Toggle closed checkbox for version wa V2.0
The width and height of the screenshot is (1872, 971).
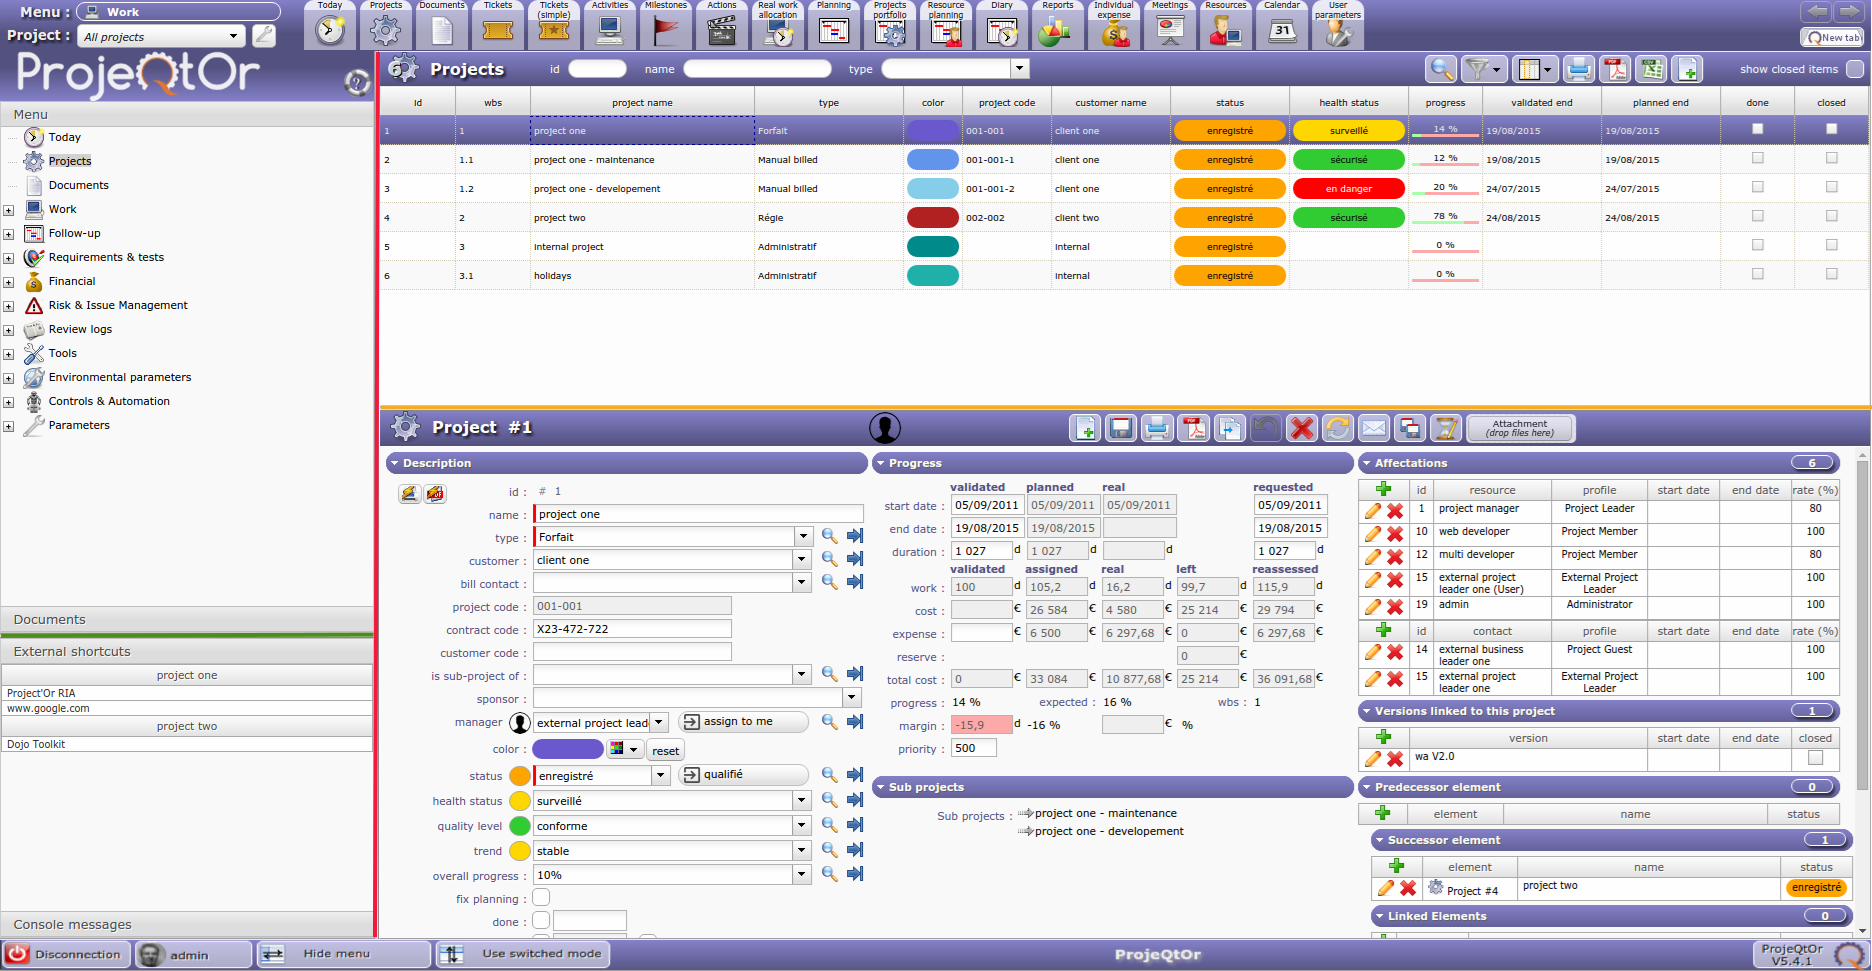[1815, 758]
